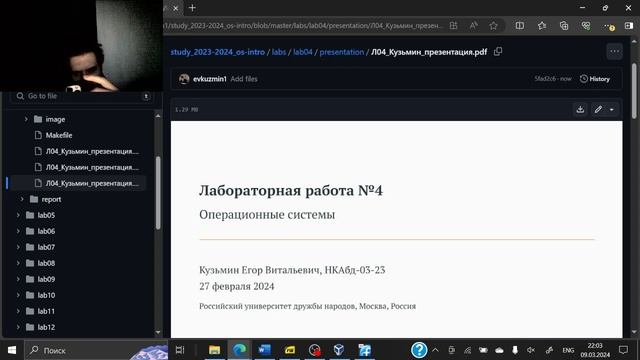Expand the lab06 folder
The image size is (640, 360).
[18, 231]
